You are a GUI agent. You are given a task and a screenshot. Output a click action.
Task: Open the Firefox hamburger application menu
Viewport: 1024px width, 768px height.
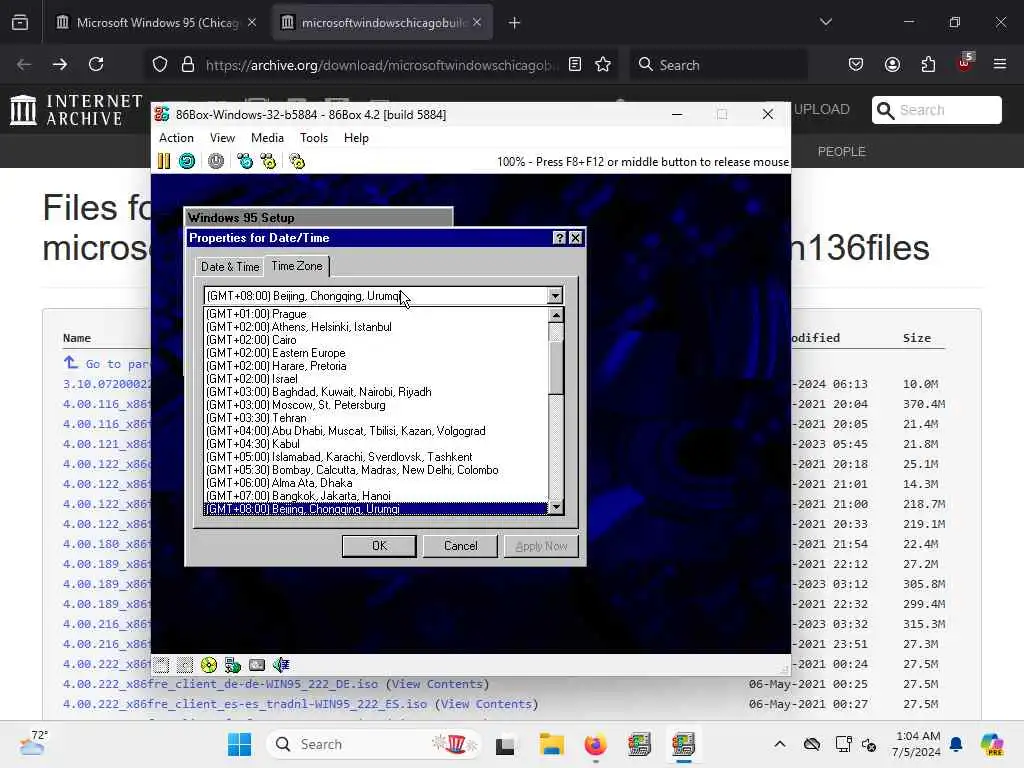1000,65
